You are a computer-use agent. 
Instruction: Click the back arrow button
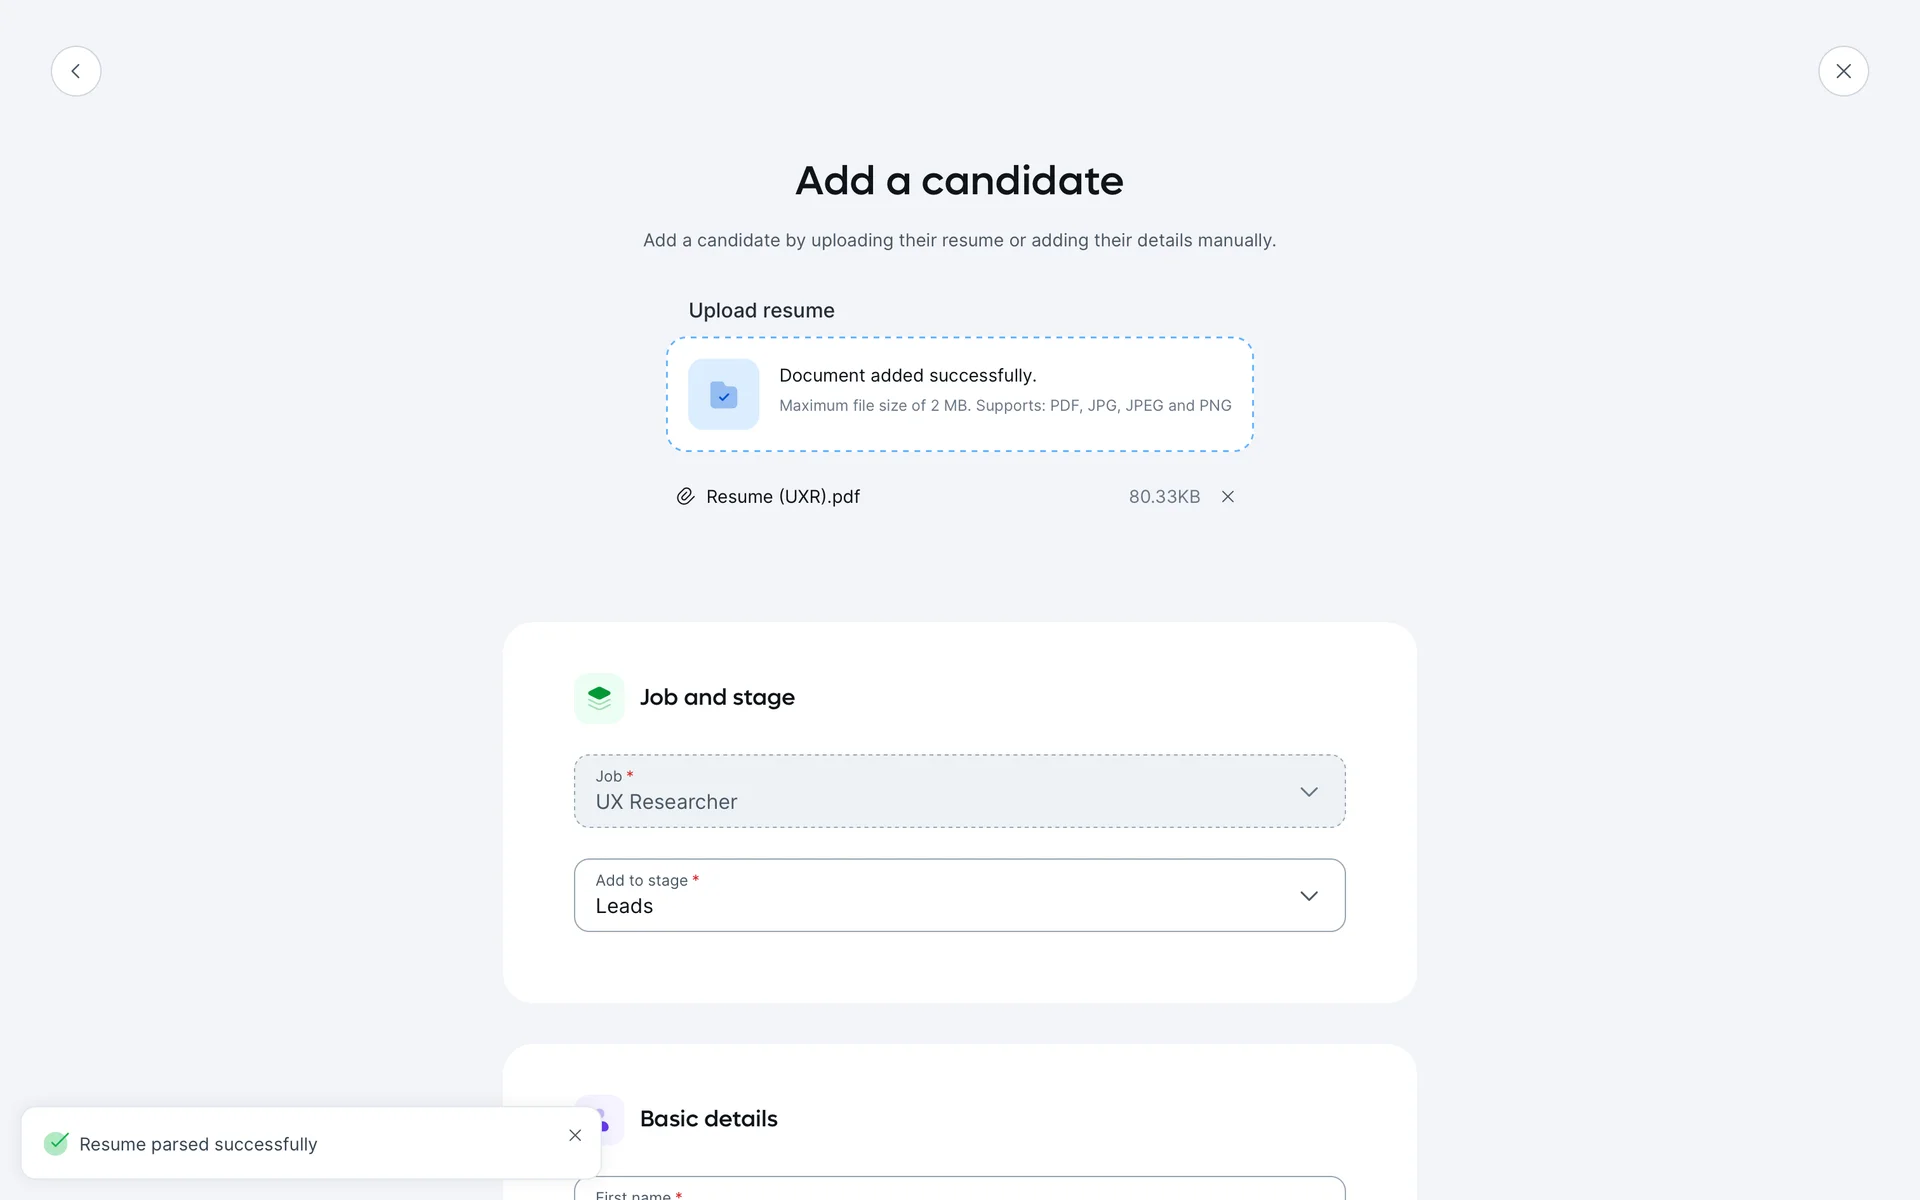coord(76,71)
